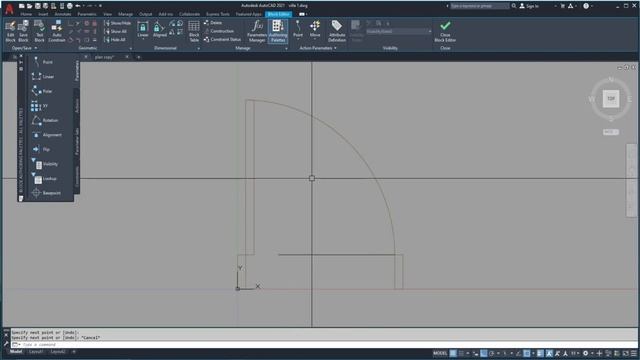This screenshot has width=640, height=360.
Task: Open the Dimensional panel dialog launcher arrow
Action: coord(199,49)
